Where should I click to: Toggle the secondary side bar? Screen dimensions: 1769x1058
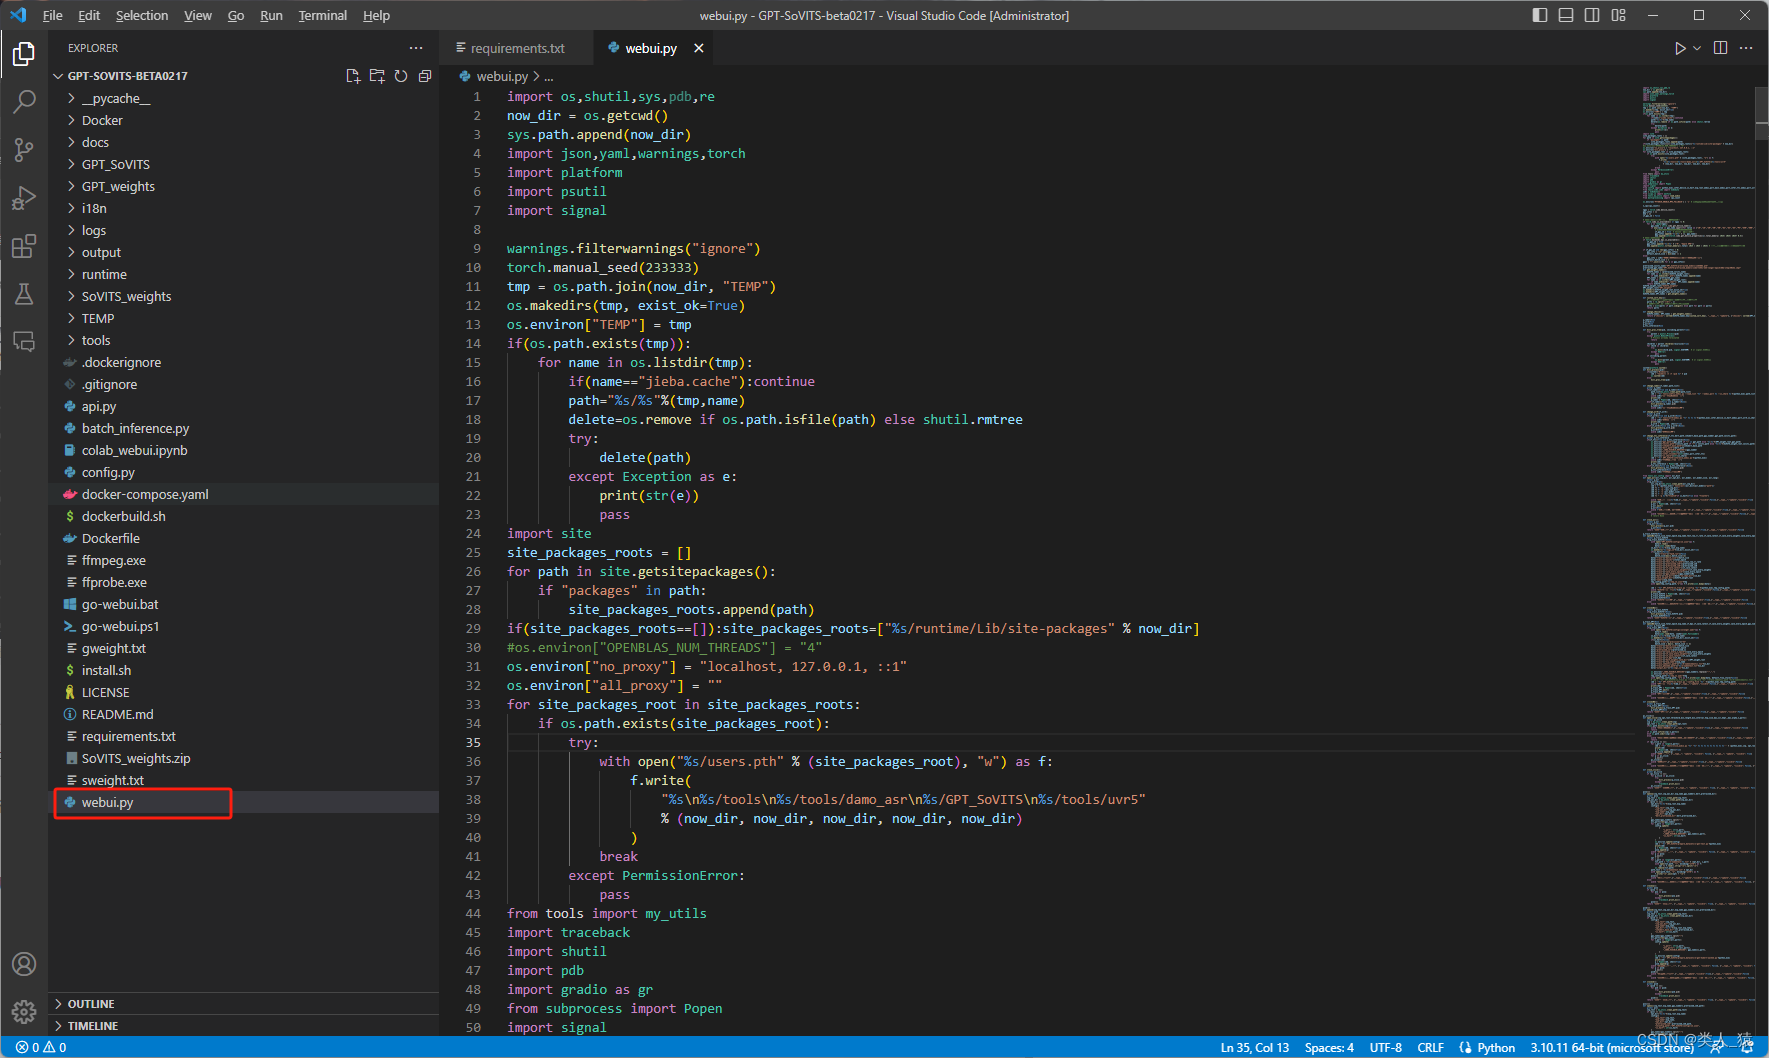[x=1592, y=15]
